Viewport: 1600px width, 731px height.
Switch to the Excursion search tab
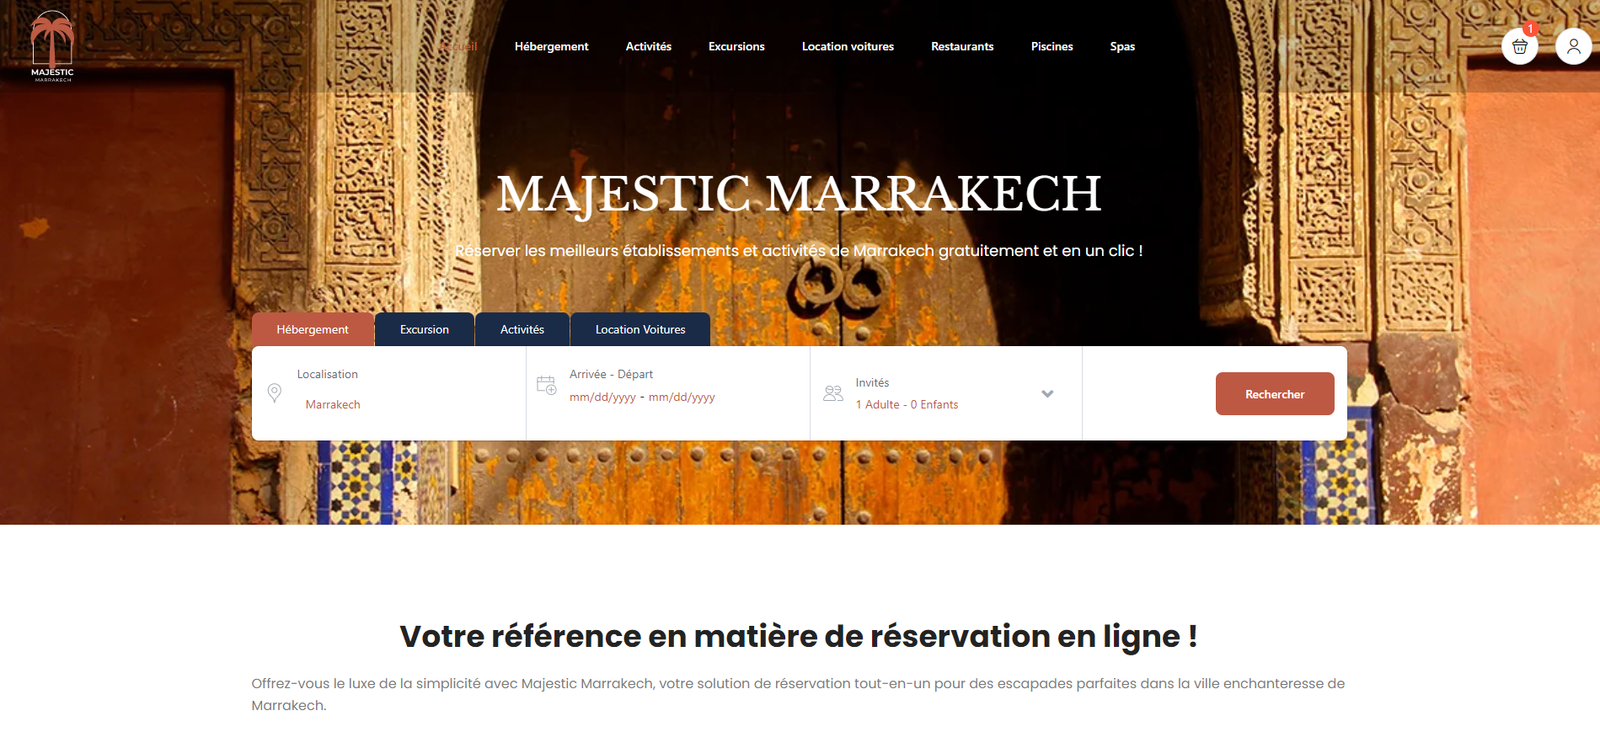(x=424, y=329)
